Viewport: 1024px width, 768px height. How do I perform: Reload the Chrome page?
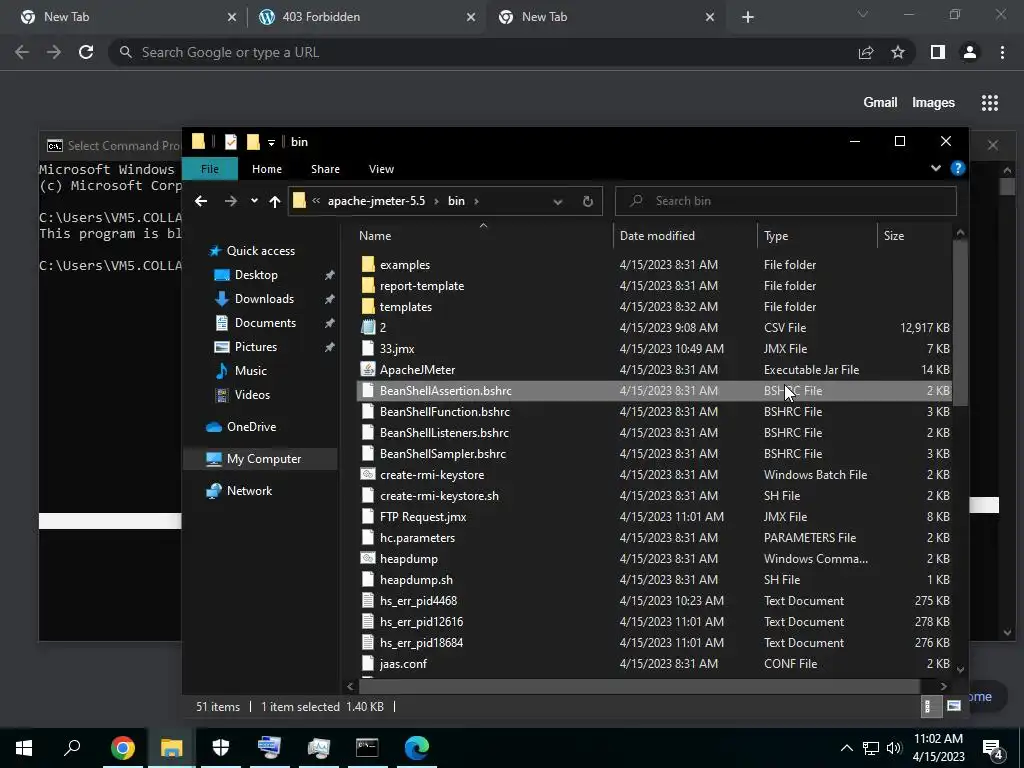click(86, 52)
